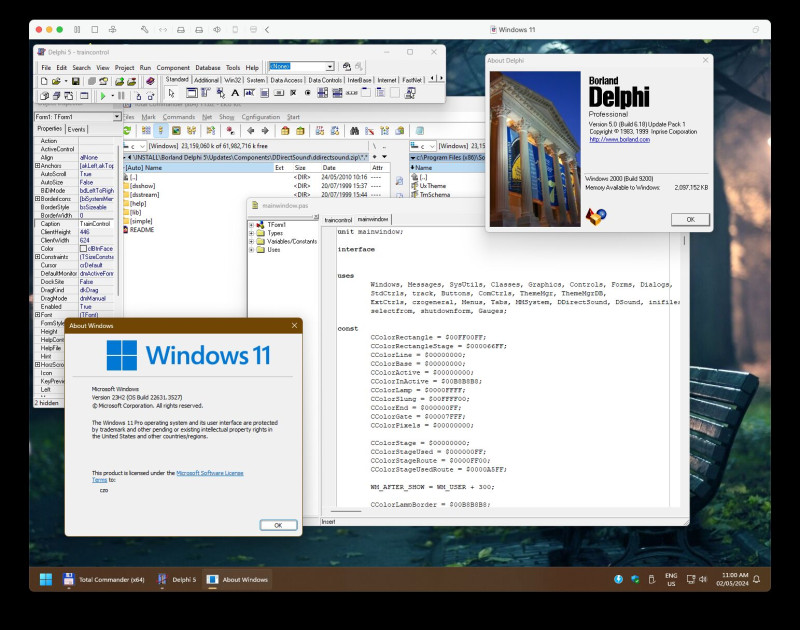Pick the arrow pointer tool in component palette
The height and width of the screenshot is (630, 800).
172,93
